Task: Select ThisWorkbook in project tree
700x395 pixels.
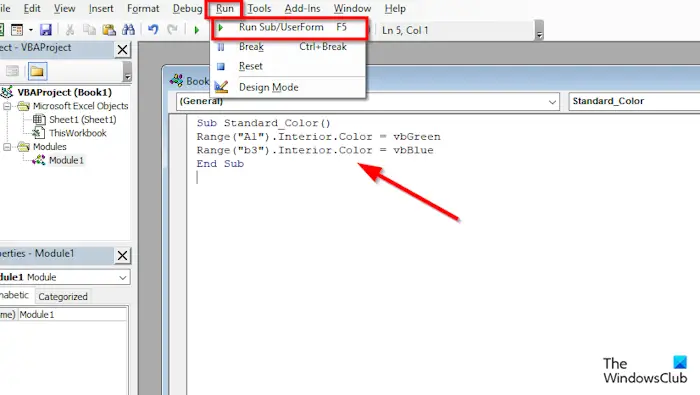Action: (x=78, y=133)
